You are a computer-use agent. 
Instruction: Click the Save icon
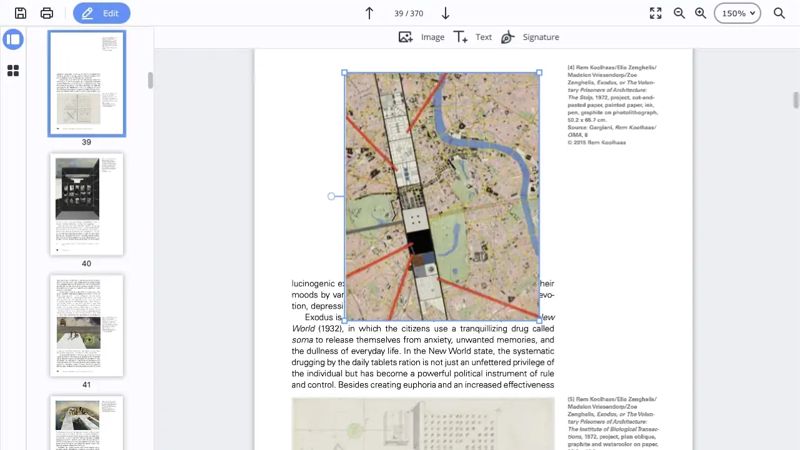[20, 13]
